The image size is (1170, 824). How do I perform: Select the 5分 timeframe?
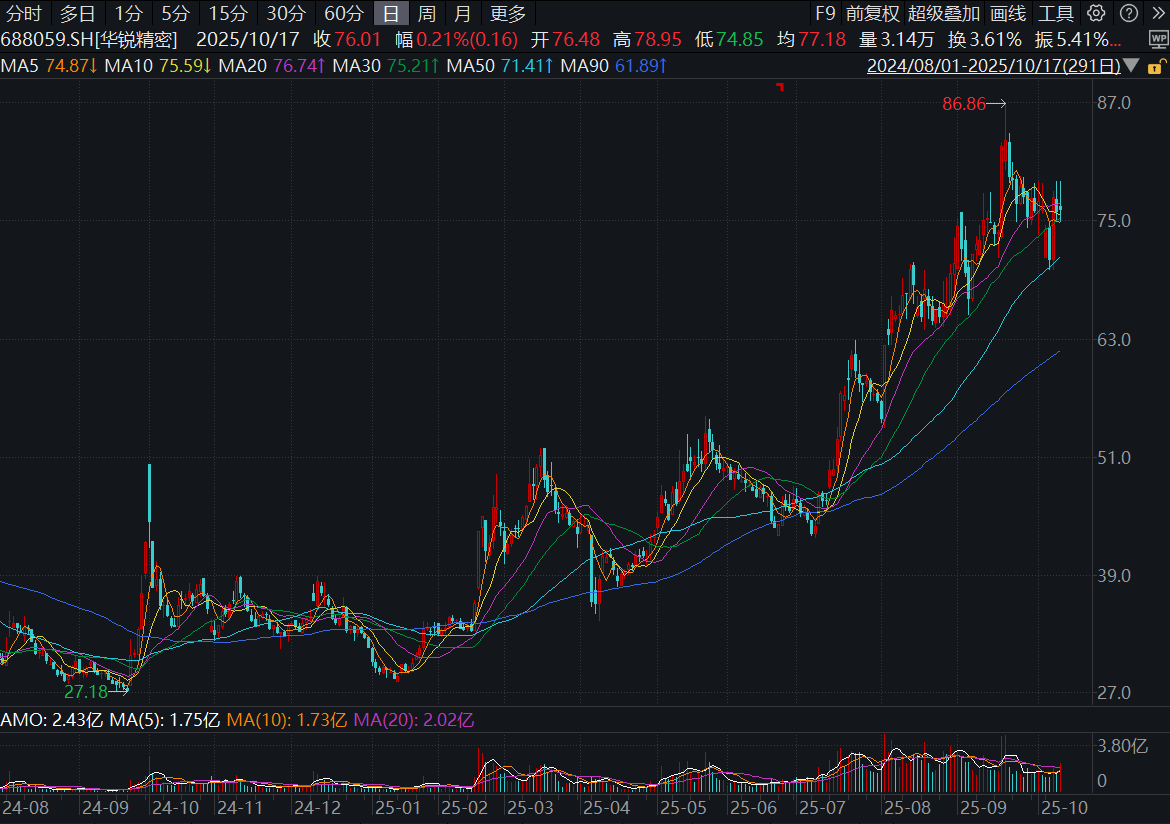[179, 14]
